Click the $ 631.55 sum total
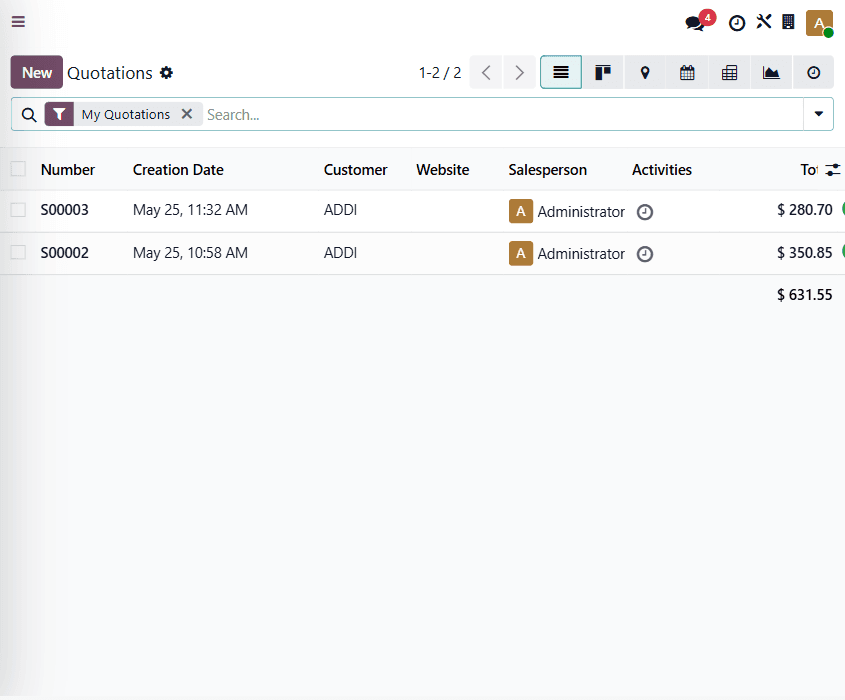The width and height of the screenshot is (845, 700). (805, 295)
